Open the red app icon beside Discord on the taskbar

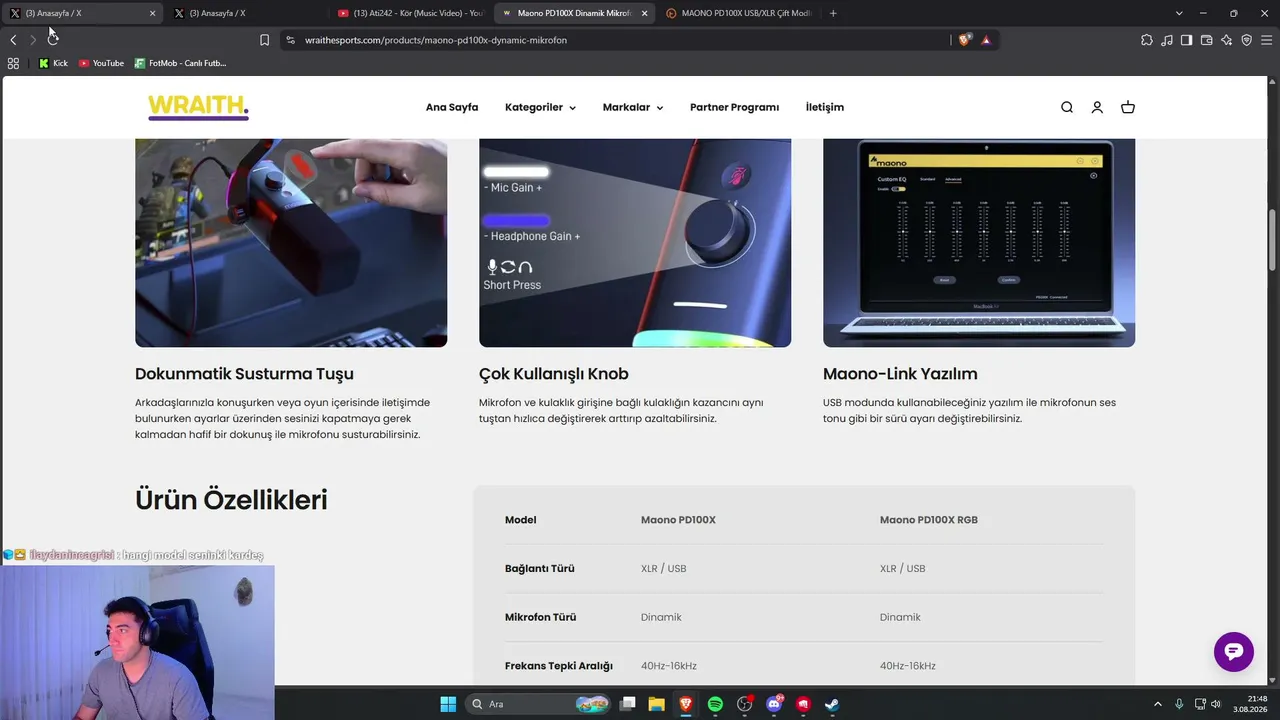(803, 704)
